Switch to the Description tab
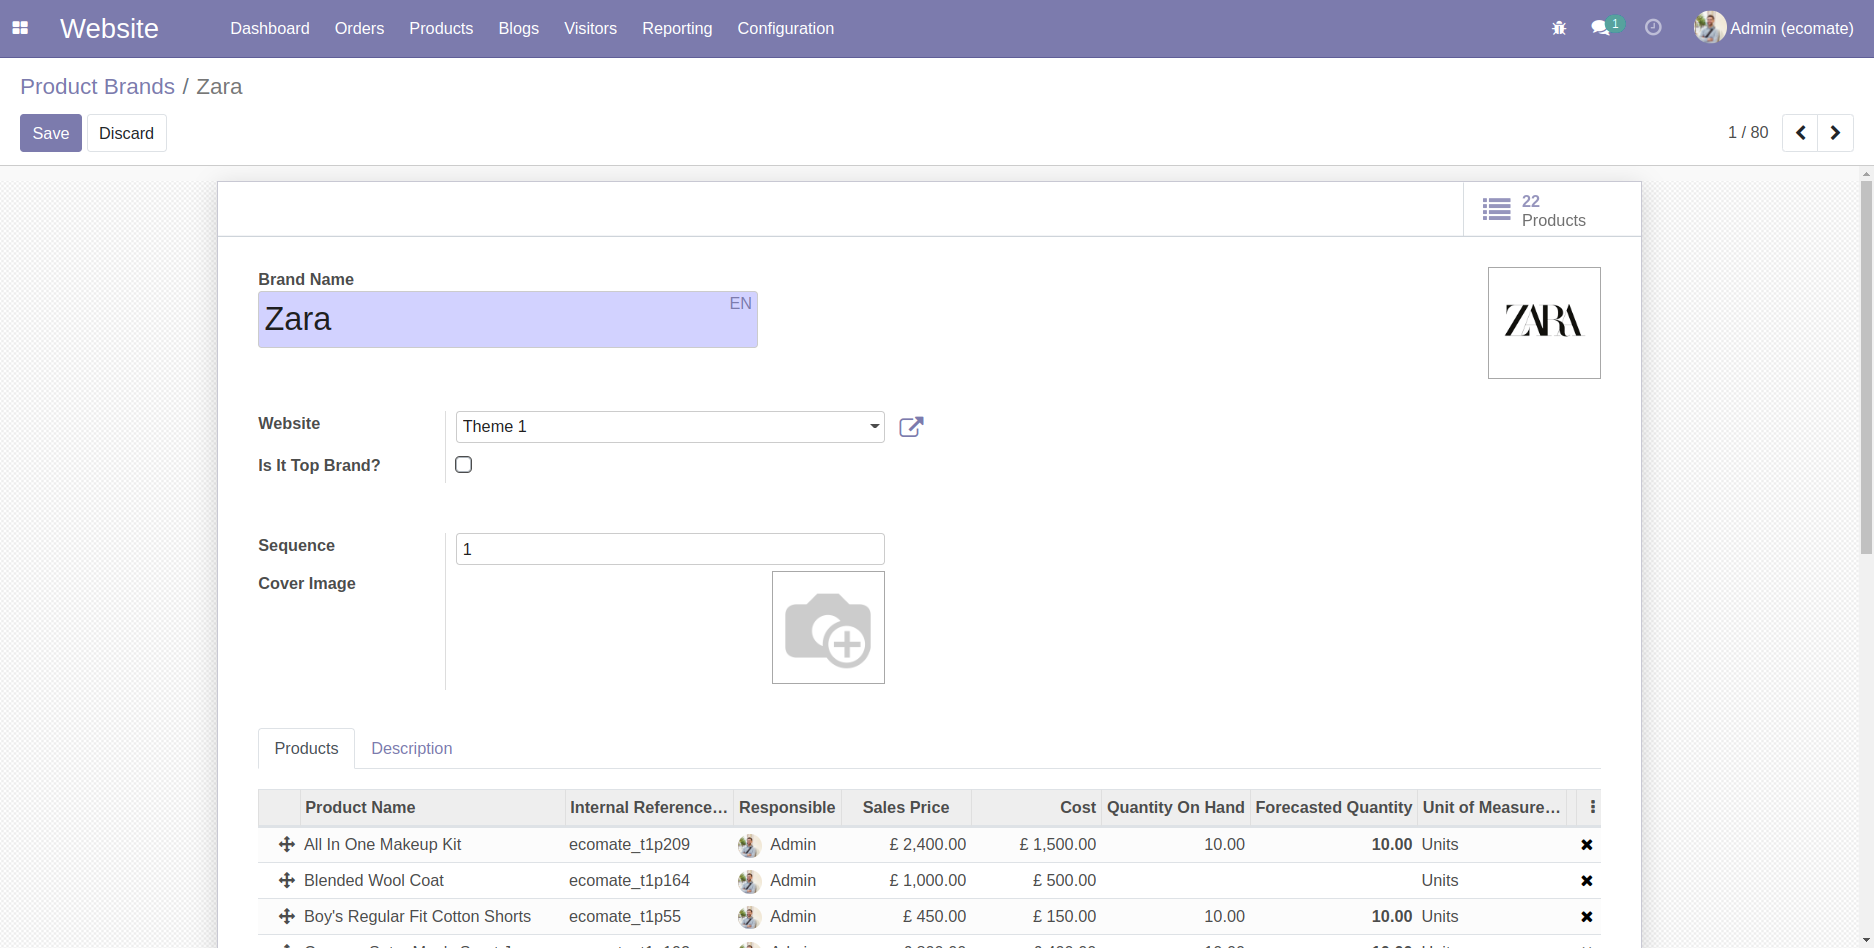The image size is (1874, 948). click(412, 749)
